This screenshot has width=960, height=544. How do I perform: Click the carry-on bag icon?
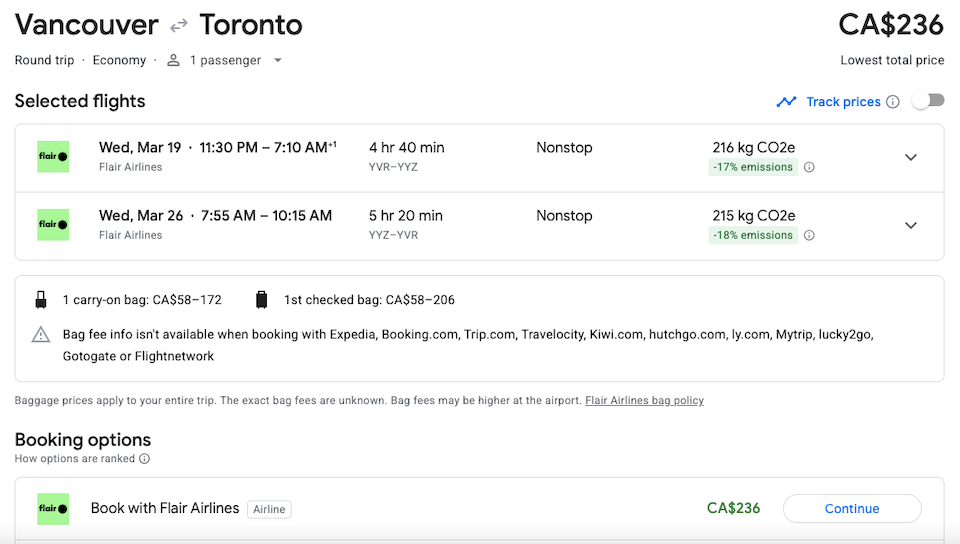(41, 300)
